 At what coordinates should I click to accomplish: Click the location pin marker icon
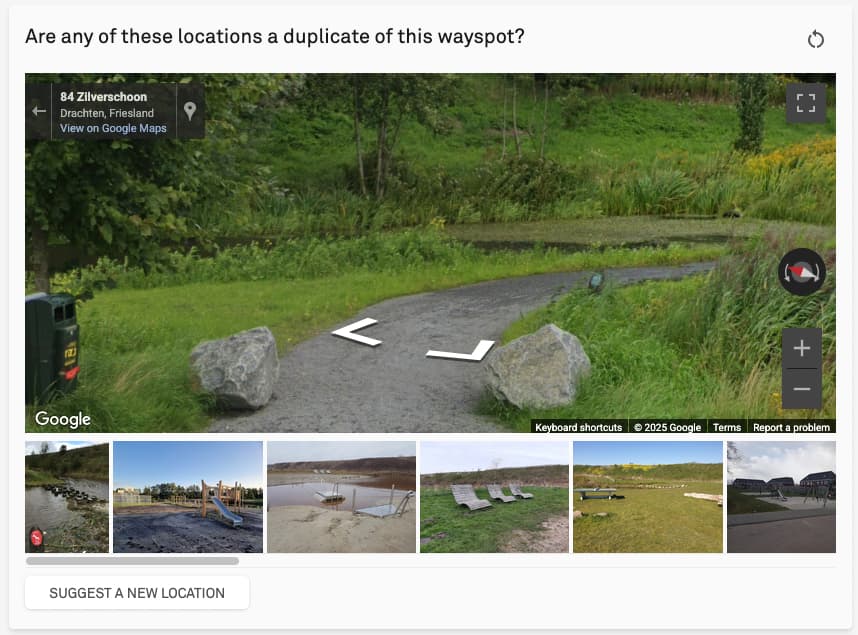190,111
